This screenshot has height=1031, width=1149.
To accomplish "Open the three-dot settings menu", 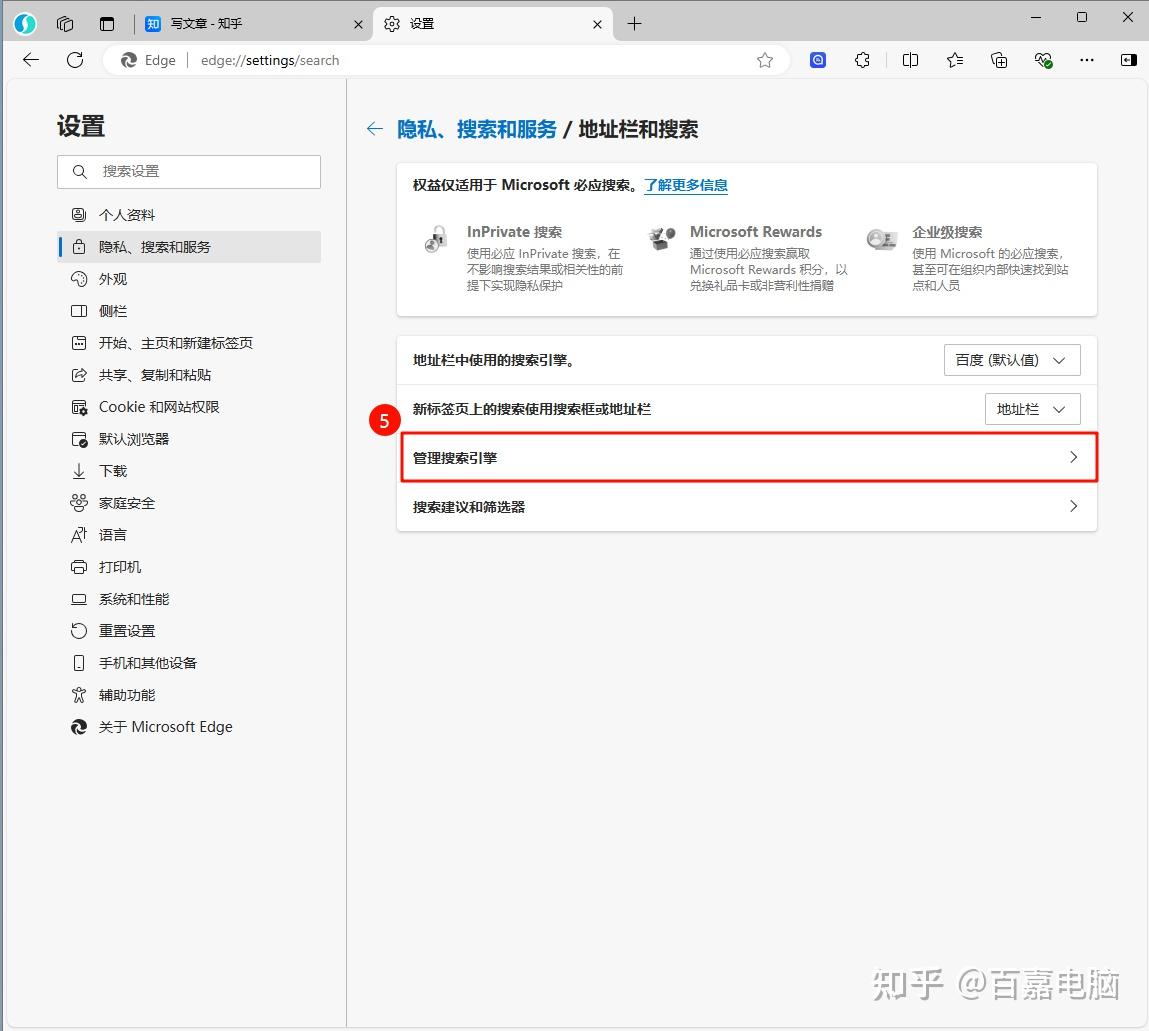I will coord(1087,60).
